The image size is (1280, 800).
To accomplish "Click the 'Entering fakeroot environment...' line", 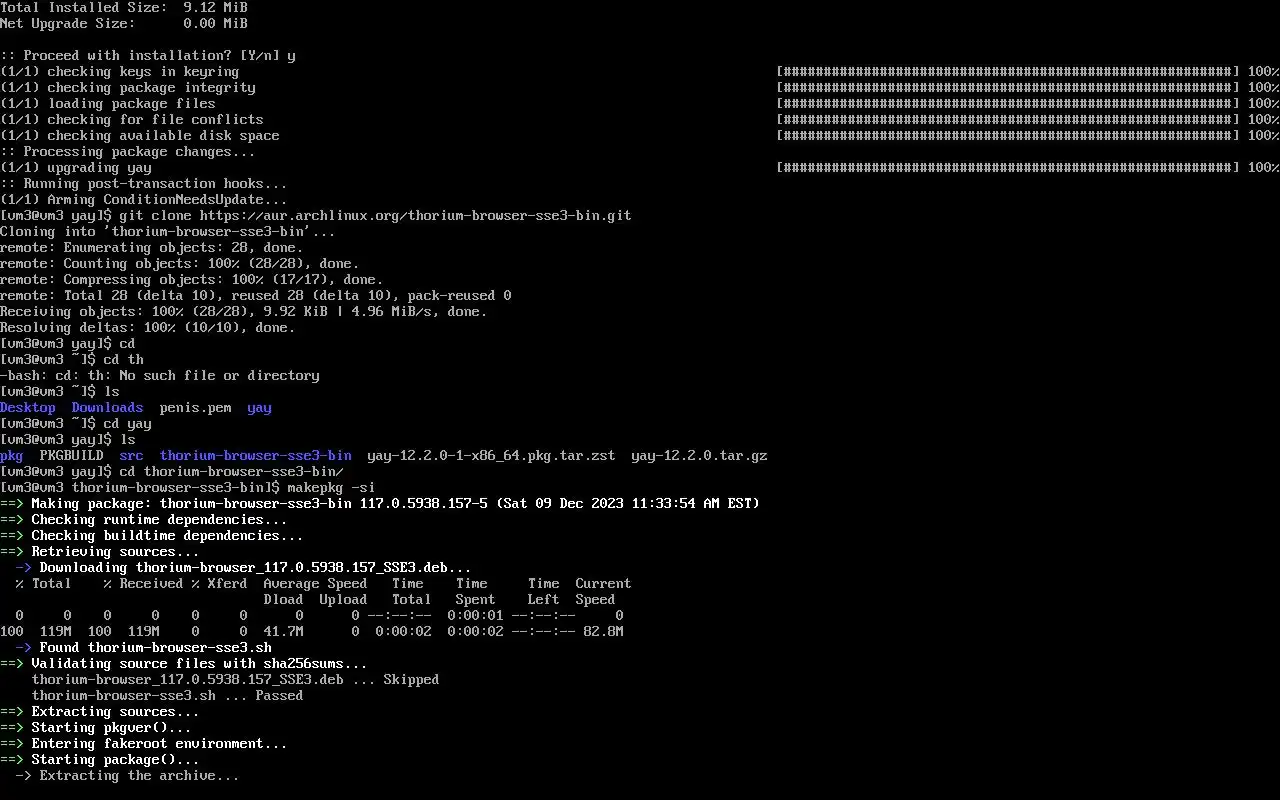I will point(144,743).
